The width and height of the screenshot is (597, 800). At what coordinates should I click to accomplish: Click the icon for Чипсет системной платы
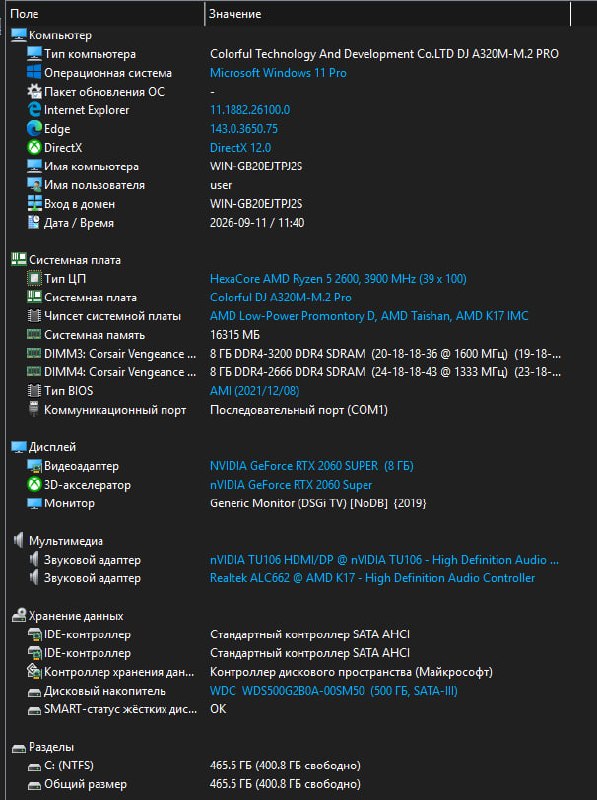(34, 316)
